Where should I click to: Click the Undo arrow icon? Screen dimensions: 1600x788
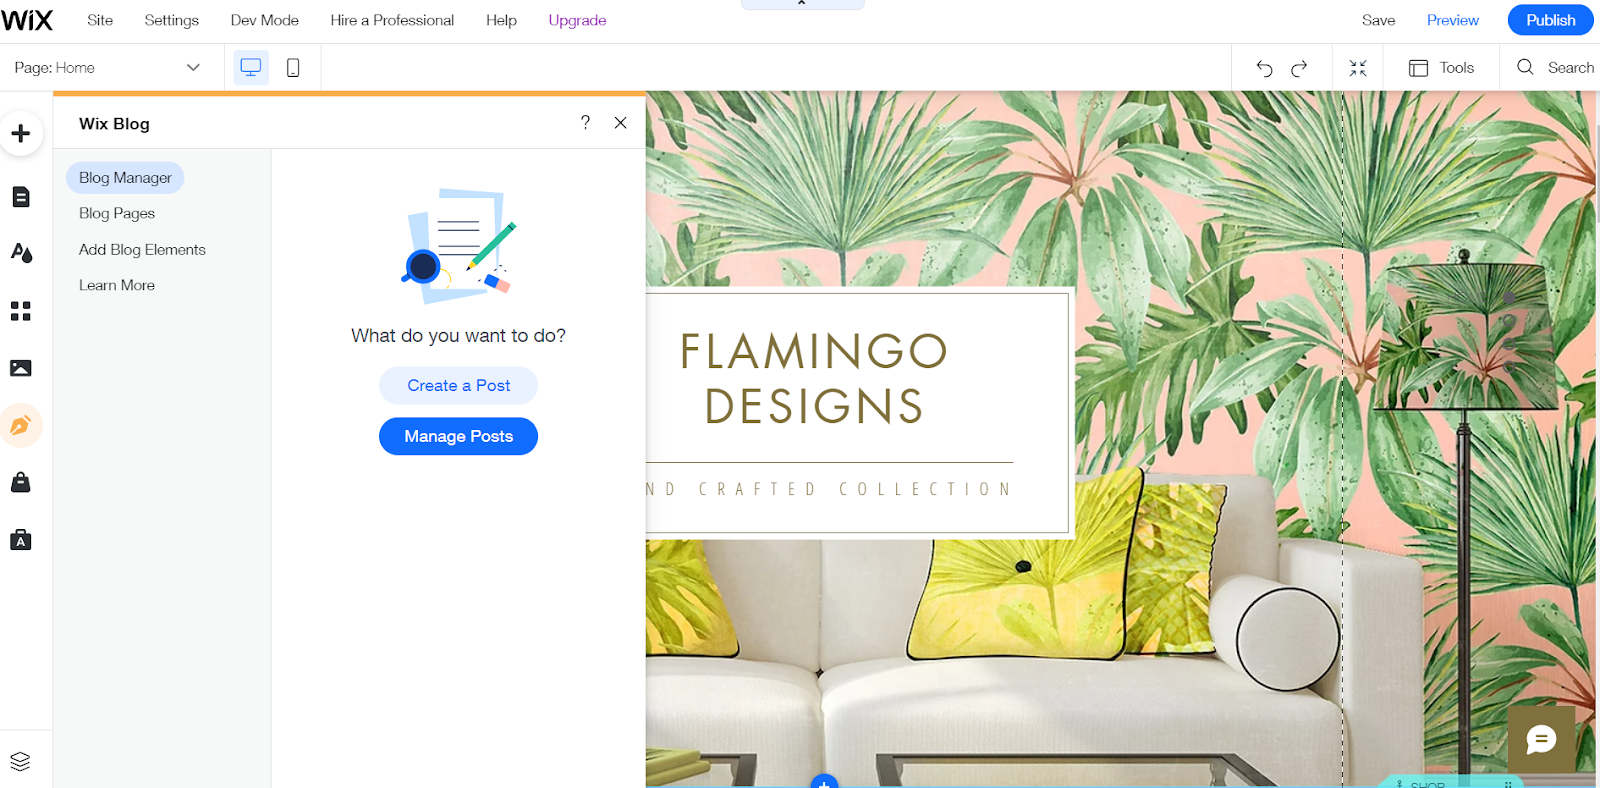coord(1264,68)
